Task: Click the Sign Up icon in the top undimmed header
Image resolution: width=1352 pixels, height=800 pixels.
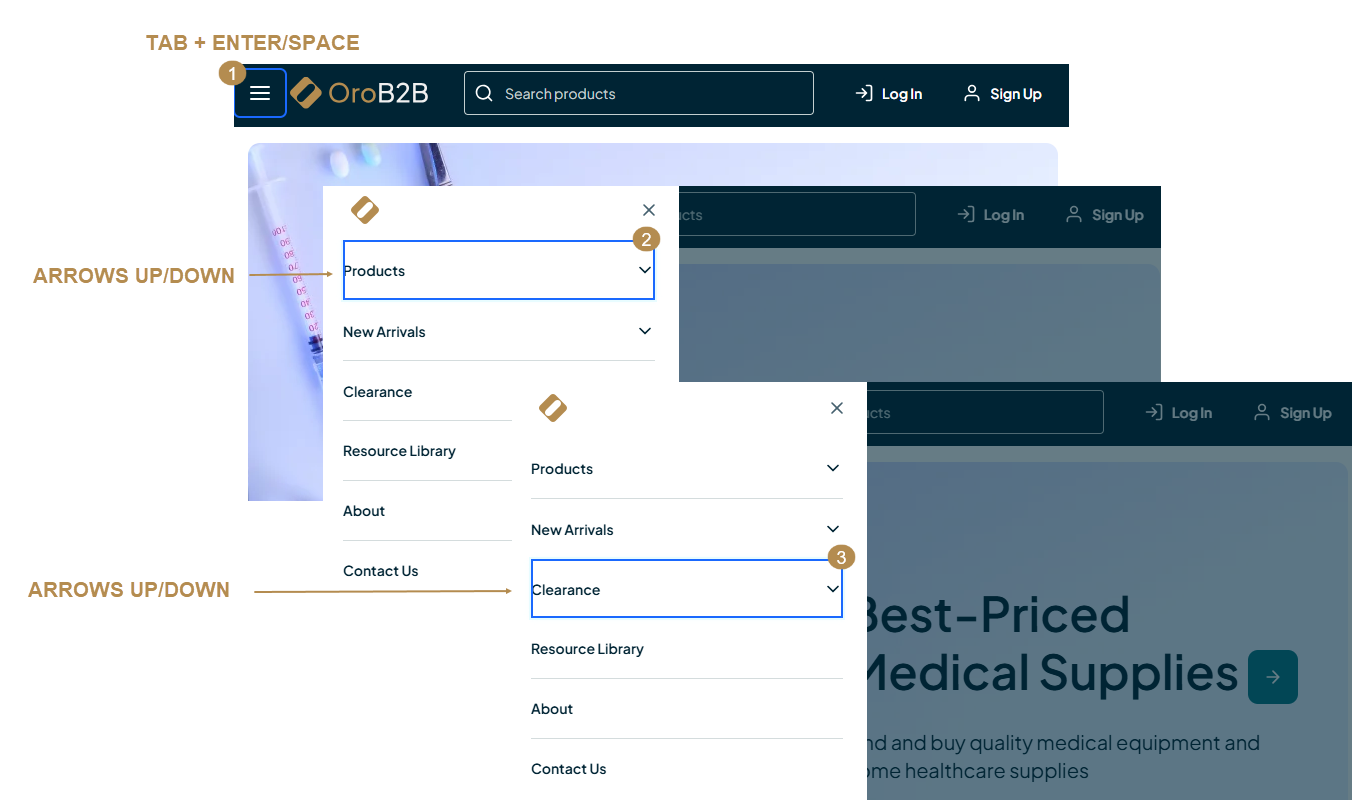Action: tap(971, 93)
